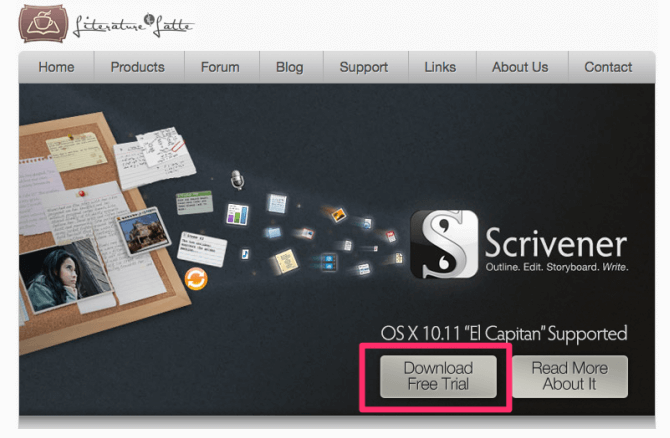Open the Blog section

pyautogui.click(x=290, y=67)
